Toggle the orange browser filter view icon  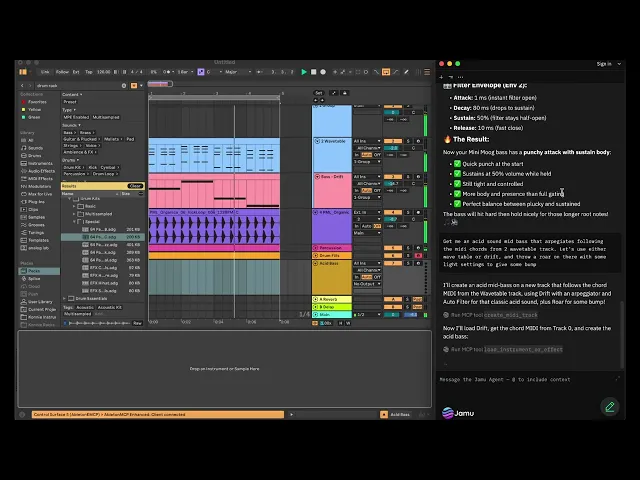134,86
